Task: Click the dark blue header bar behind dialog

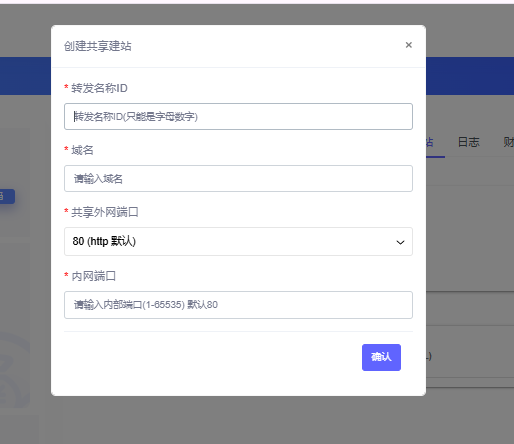Action: coord(470,76)
